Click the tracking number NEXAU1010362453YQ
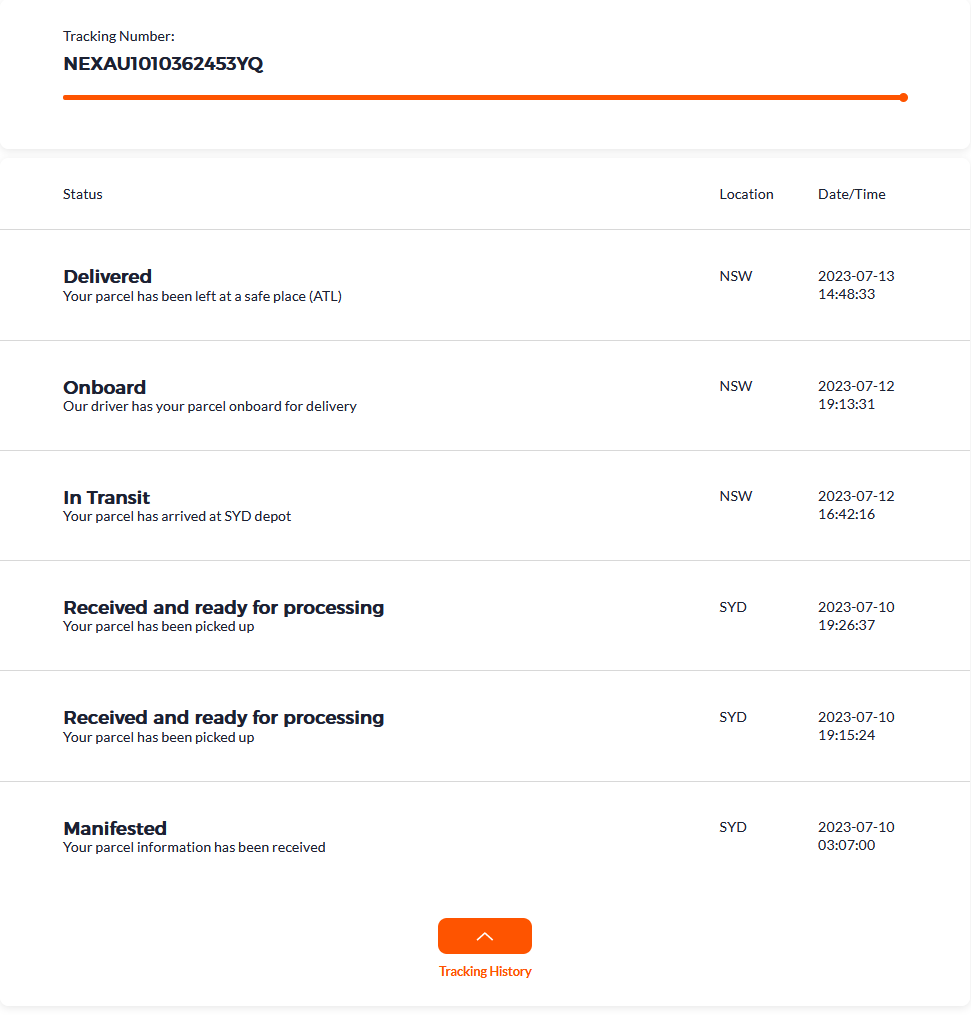This screenshot has width=971, height=1036. (163, 64)
